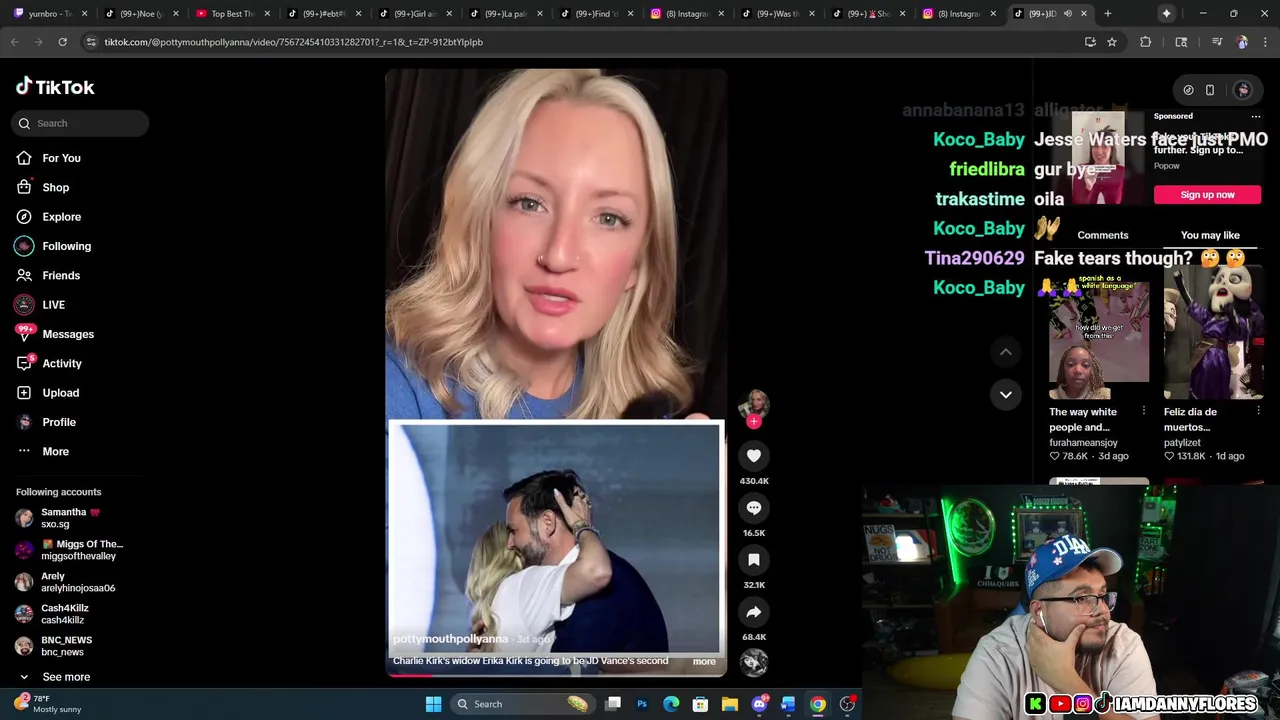1280x720 pixels.
Task: Click the TikTok search field
Action: point(81,123)
